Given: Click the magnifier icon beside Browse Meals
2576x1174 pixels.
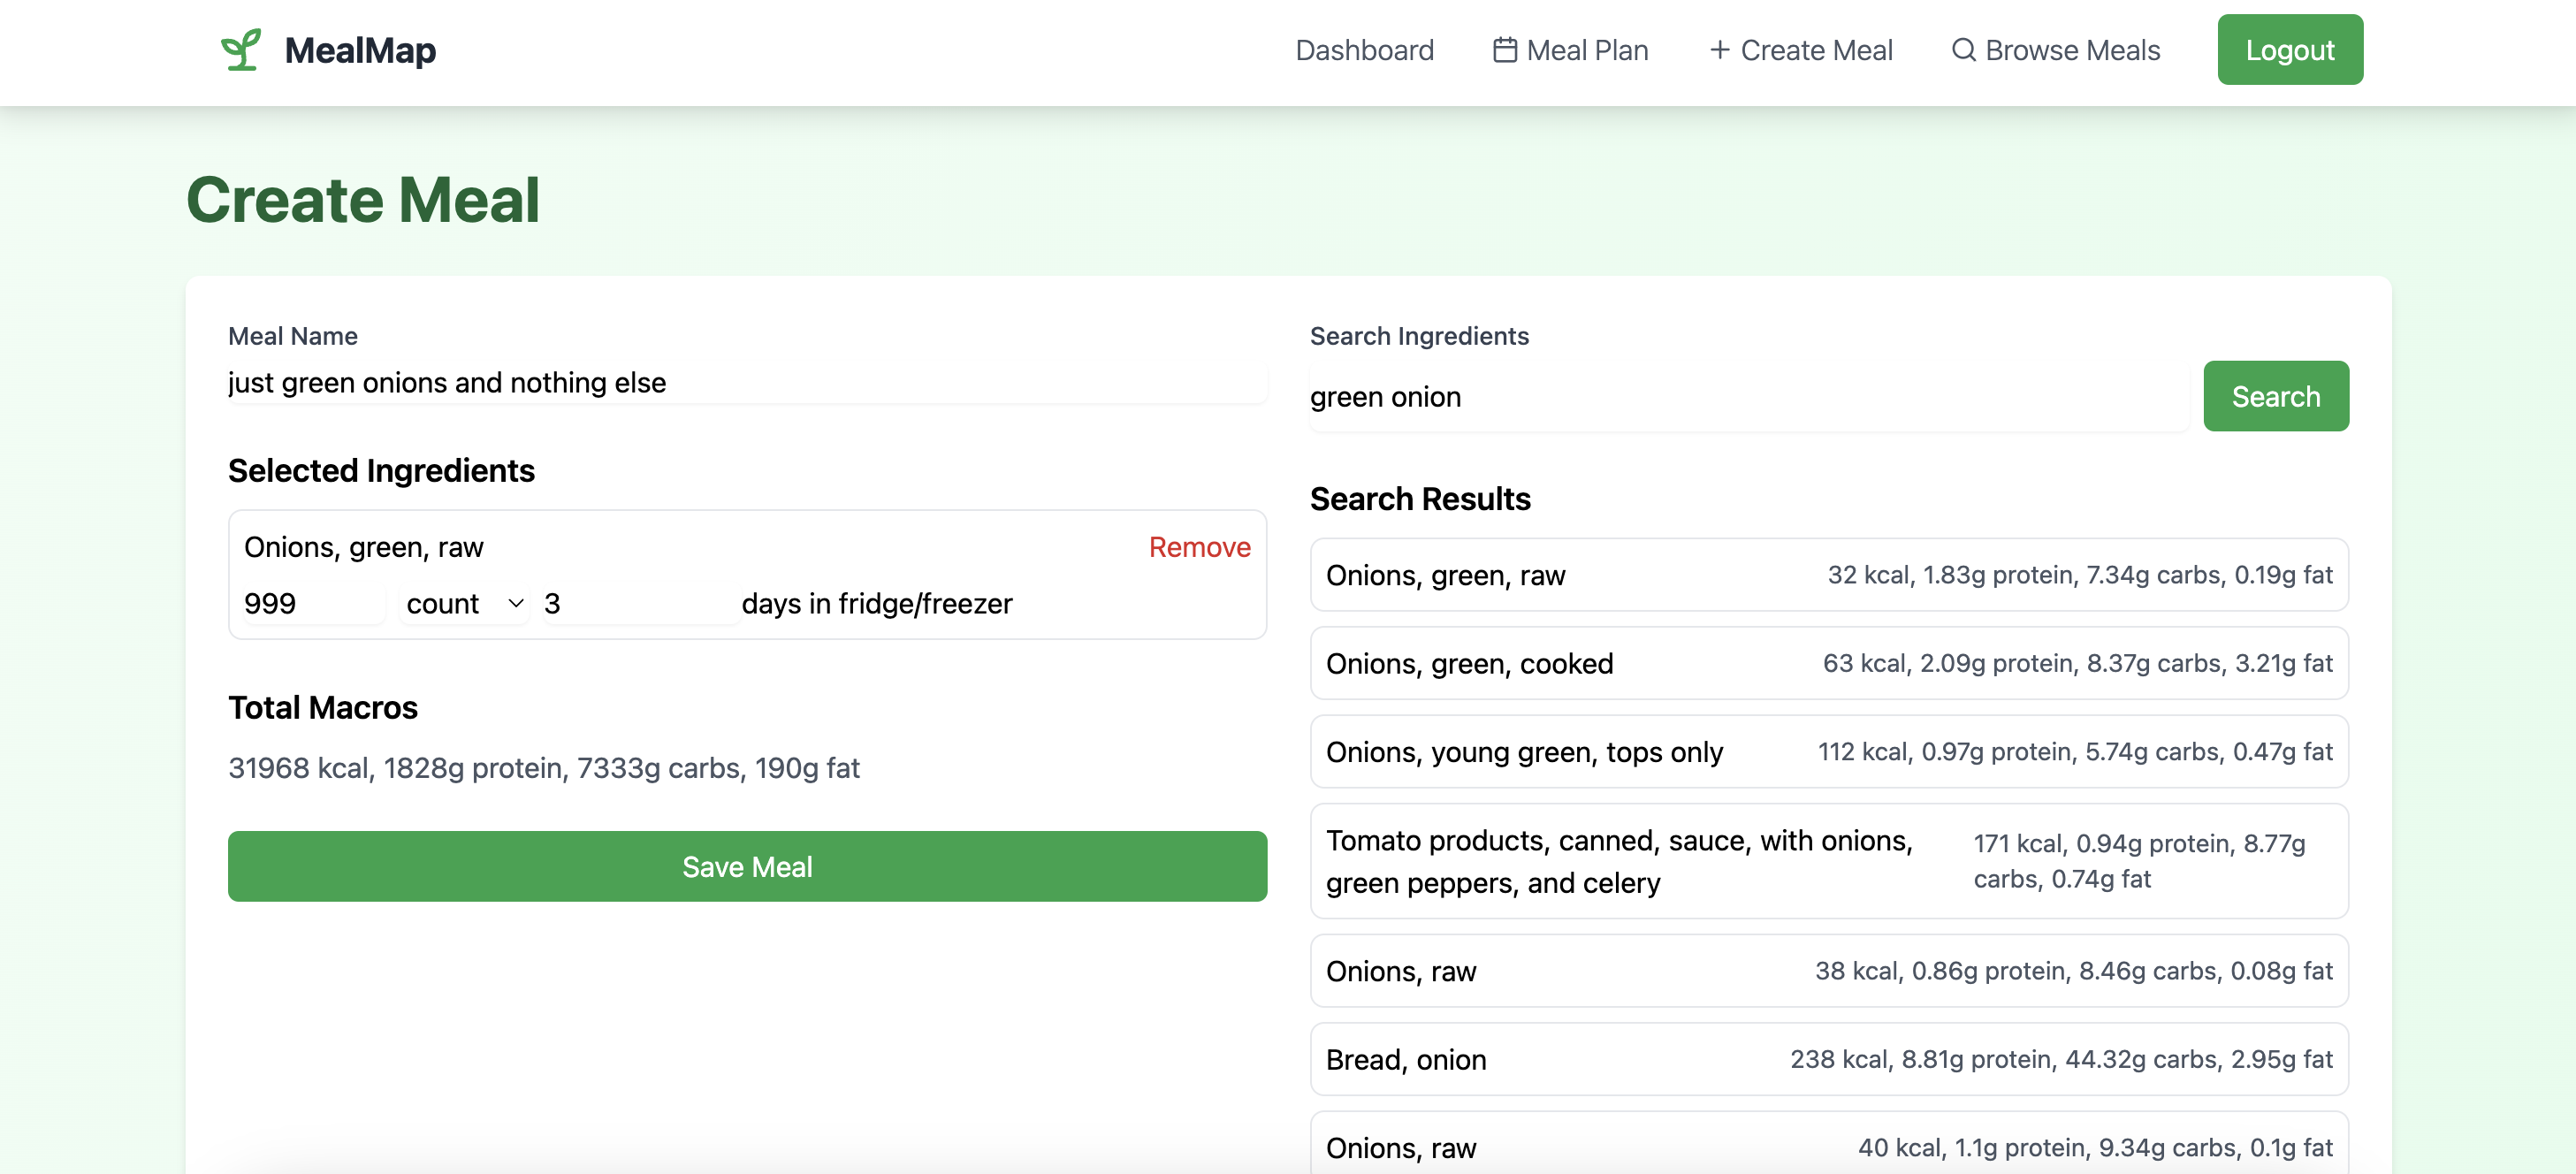Looking at the screenshot, I should 1963,50.
